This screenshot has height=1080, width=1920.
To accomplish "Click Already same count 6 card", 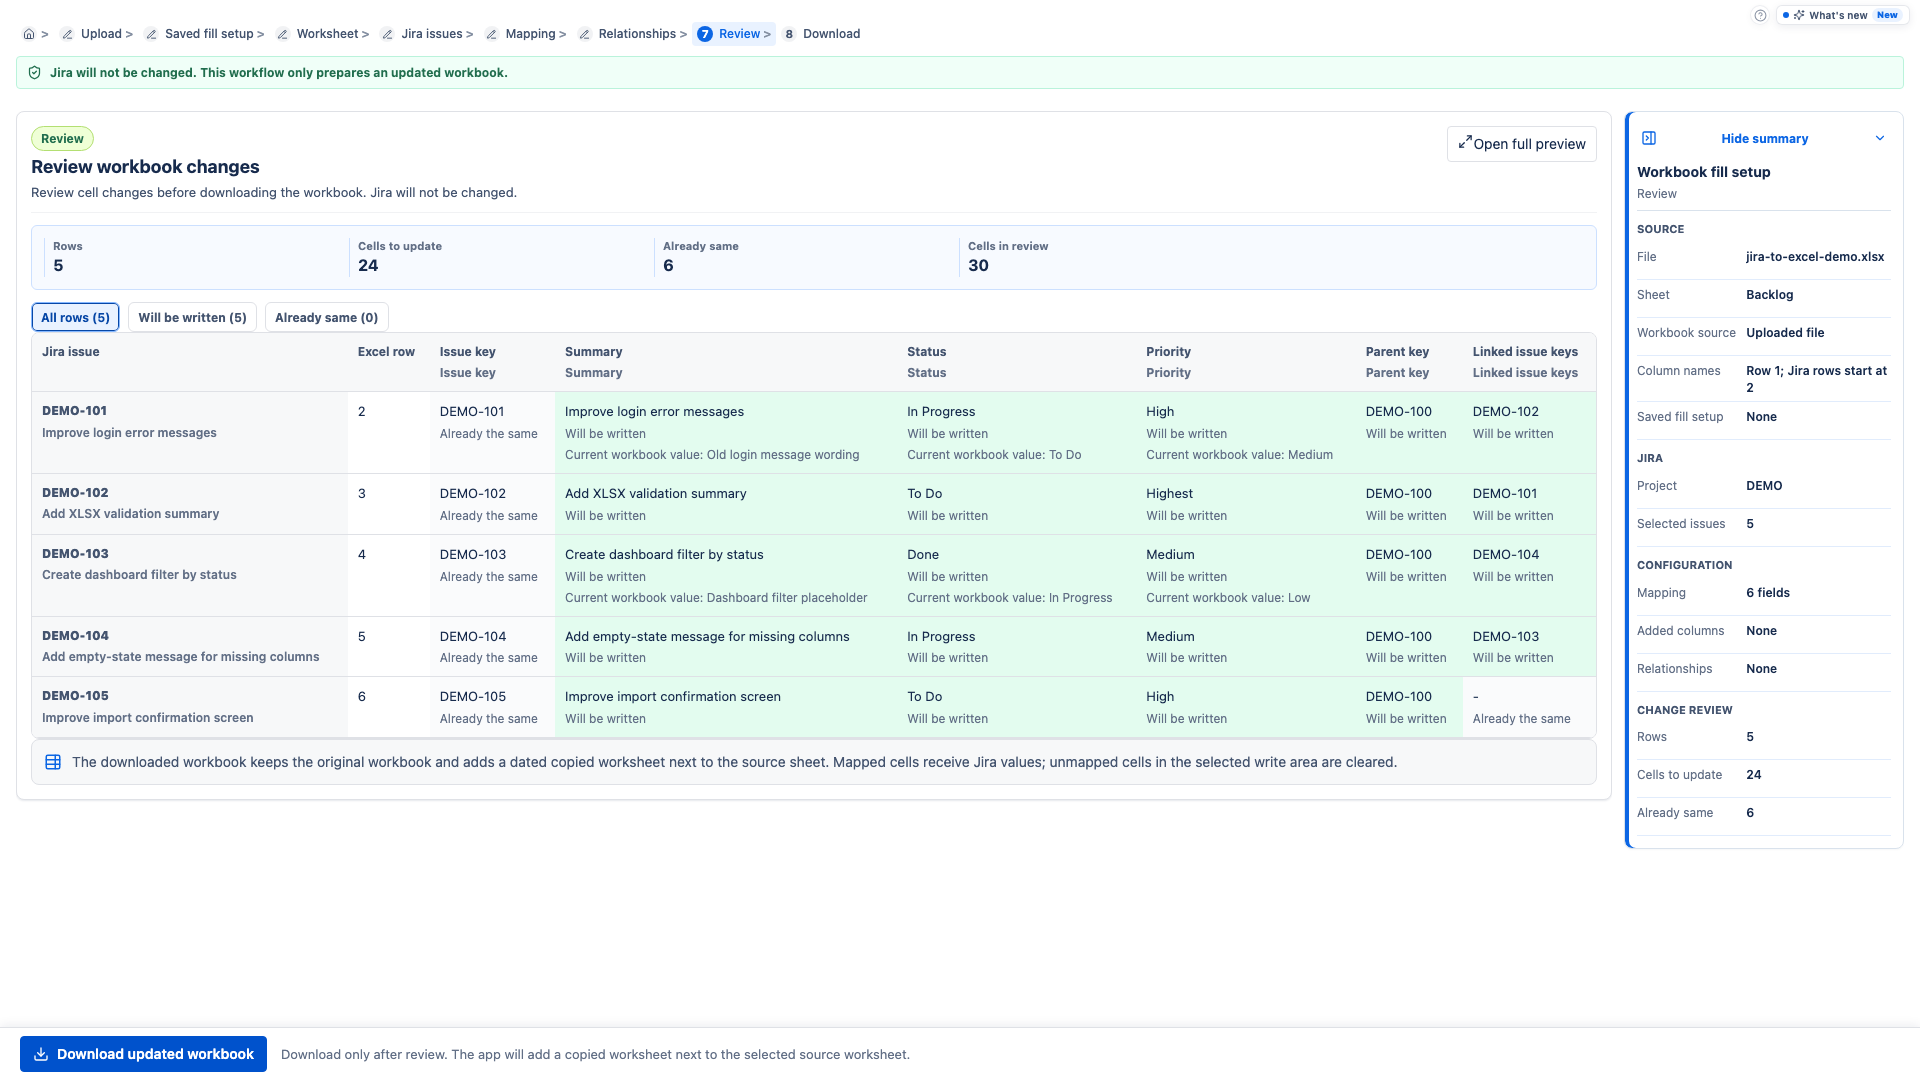I will (x=805, y=257).
